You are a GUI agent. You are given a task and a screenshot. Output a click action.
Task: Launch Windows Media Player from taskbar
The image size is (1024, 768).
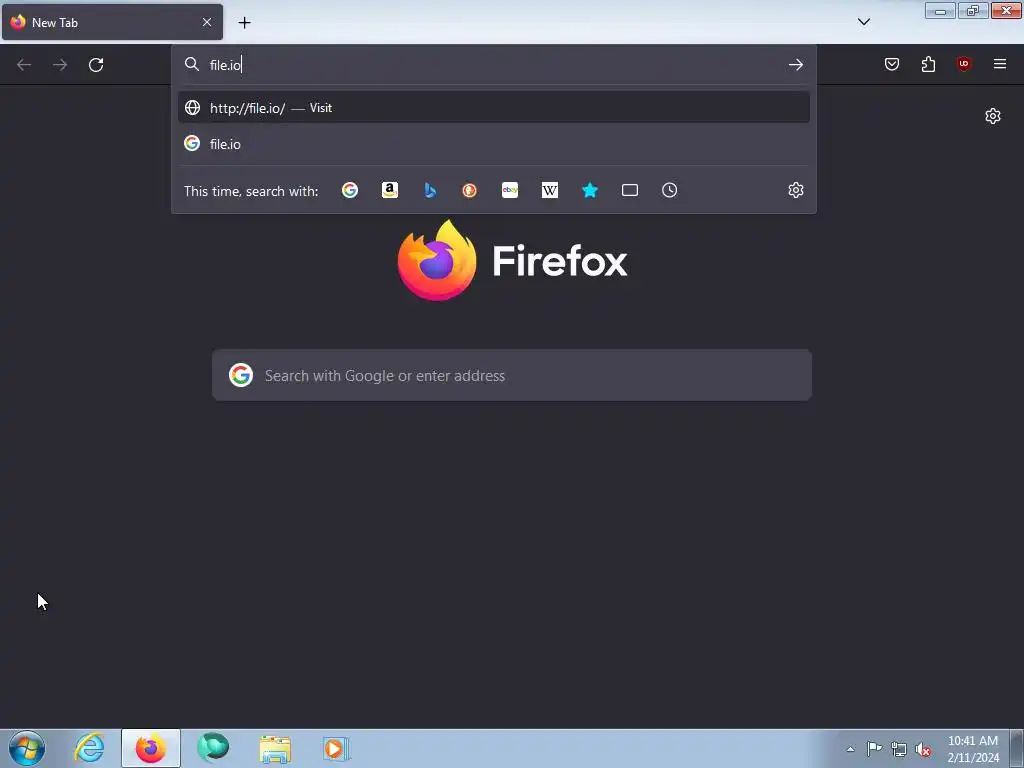click(336, 748)
